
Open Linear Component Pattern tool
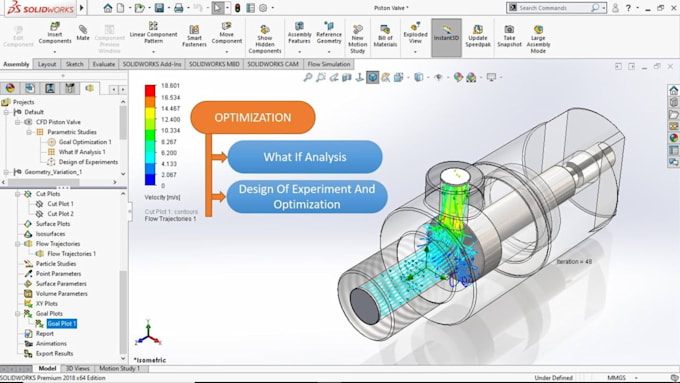153,33
